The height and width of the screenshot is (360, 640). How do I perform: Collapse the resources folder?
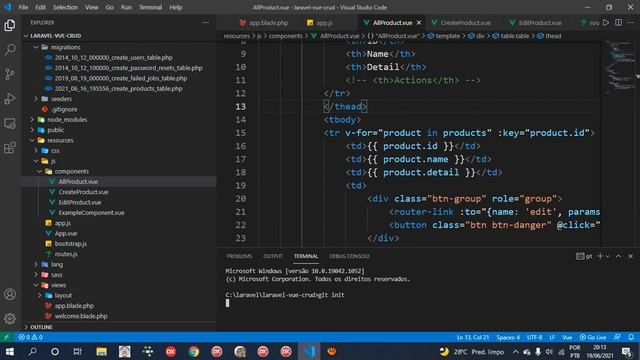[32, 140]
